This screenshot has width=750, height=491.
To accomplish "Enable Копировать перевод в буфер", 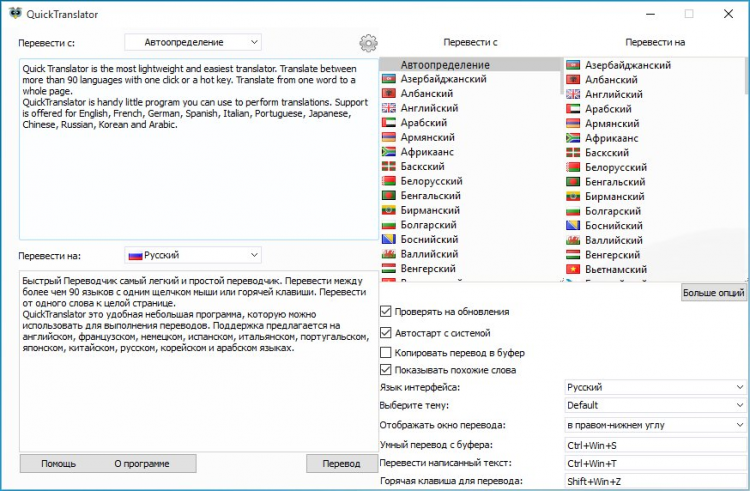I will click(x=386, y=353).
